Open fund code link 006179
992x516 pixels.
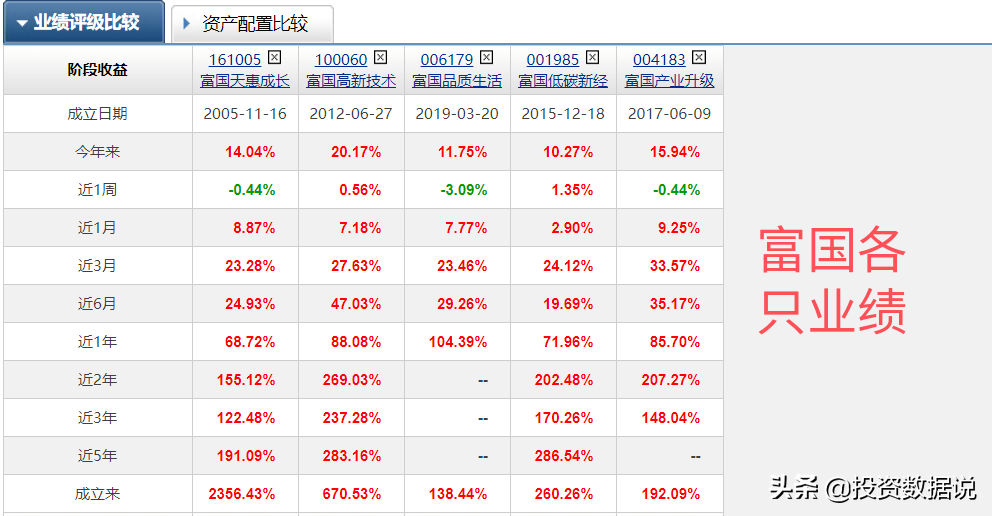[x=447, y=60]
